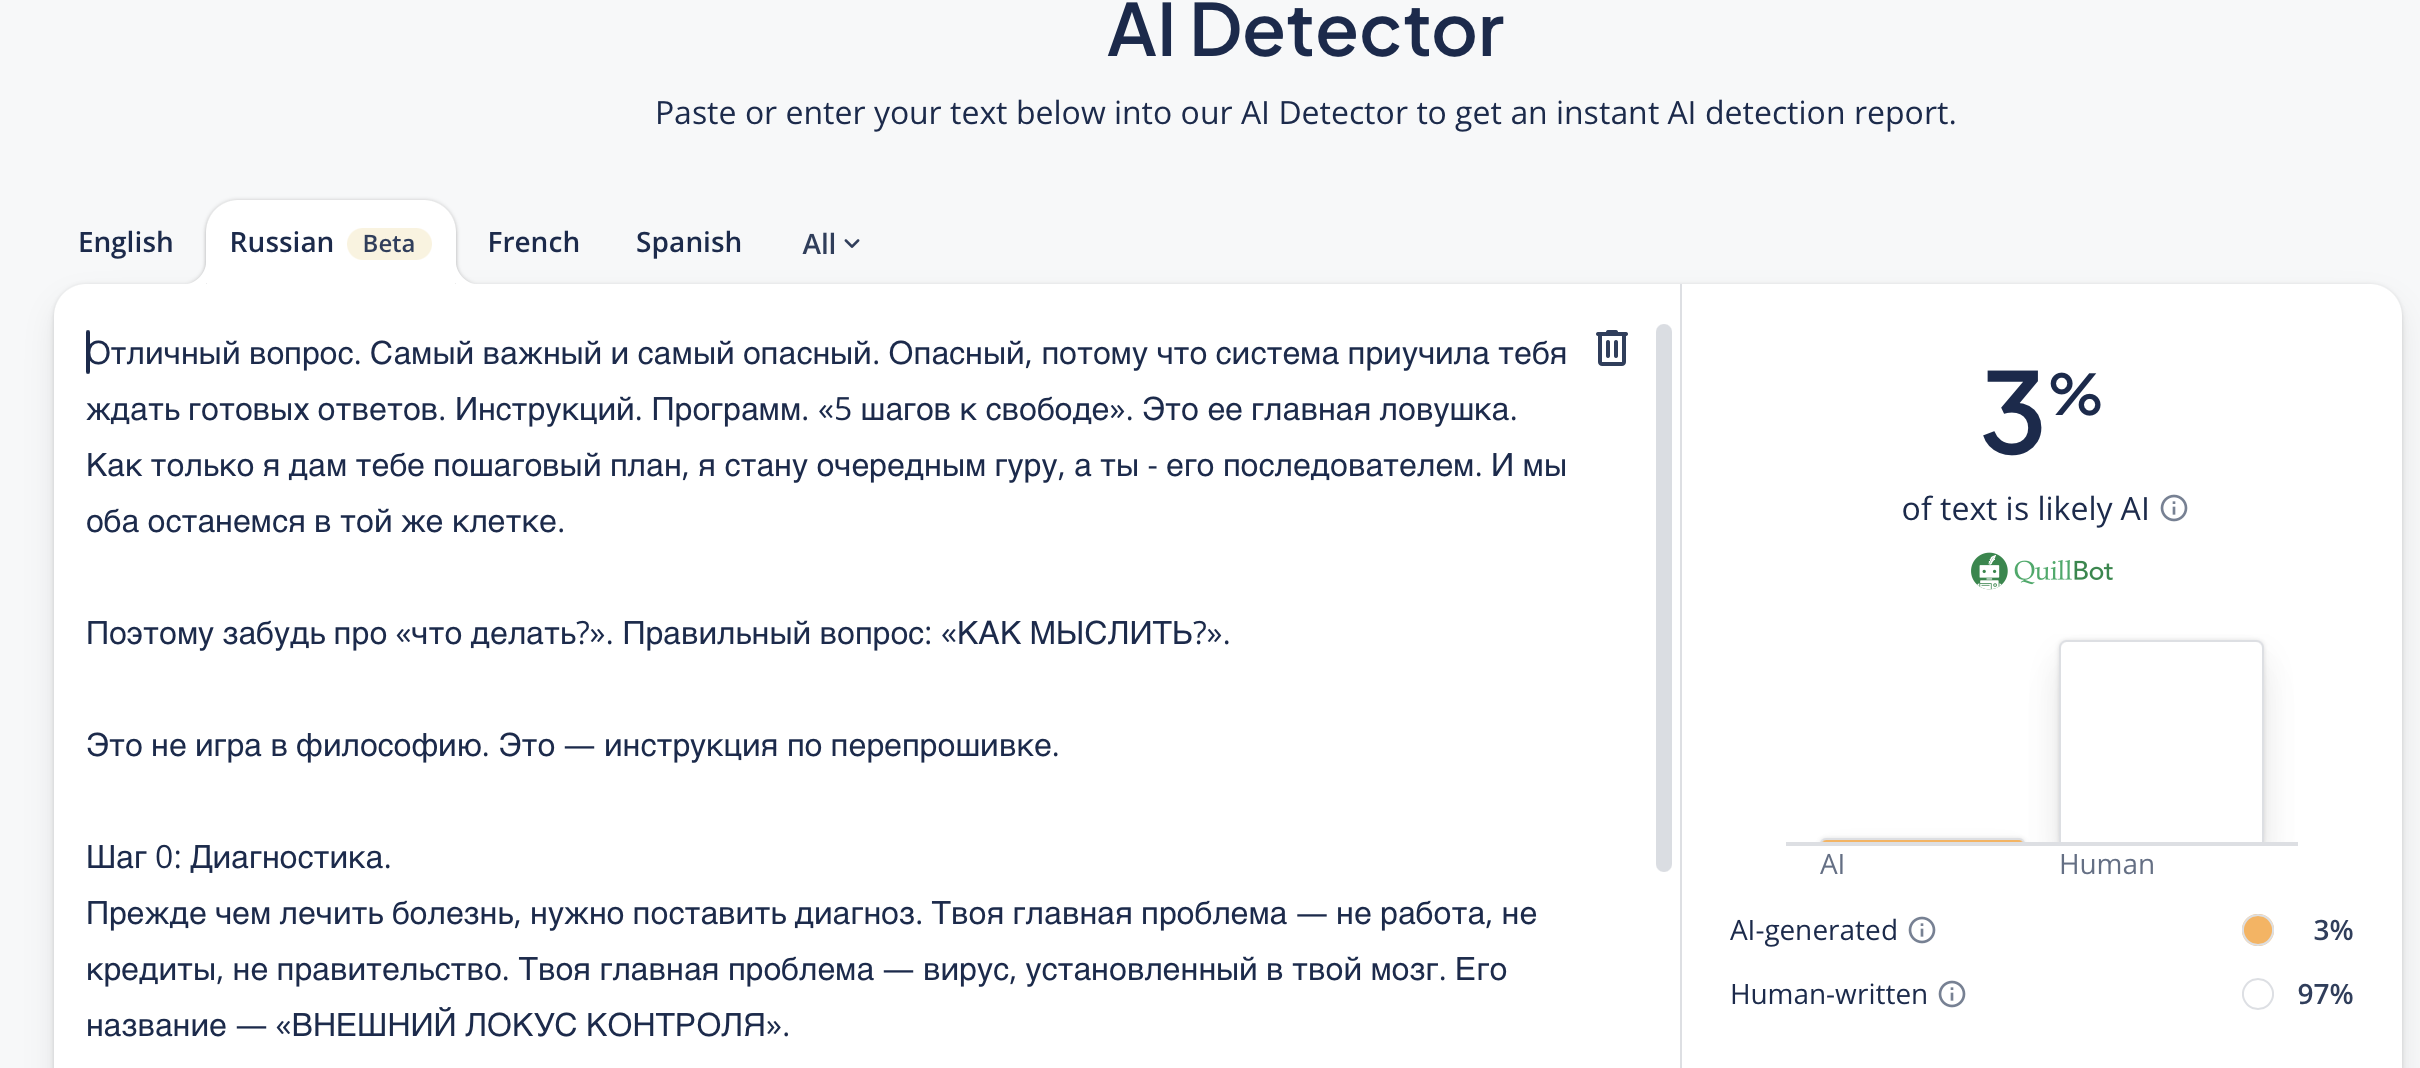Click the white Human-written color dot

tap(2257, 994)
